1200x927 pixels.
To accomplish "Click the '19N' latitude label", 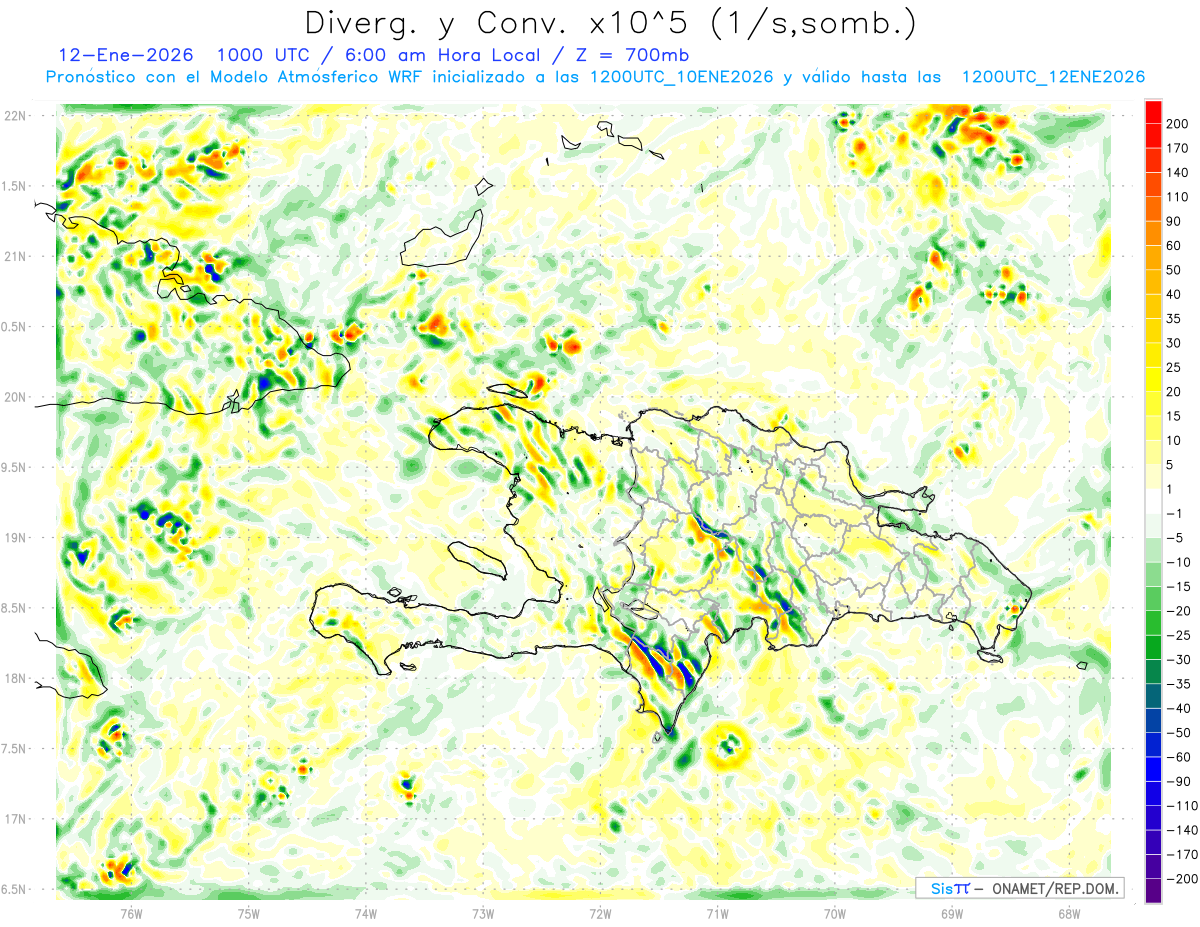I will tap(15, 538).
